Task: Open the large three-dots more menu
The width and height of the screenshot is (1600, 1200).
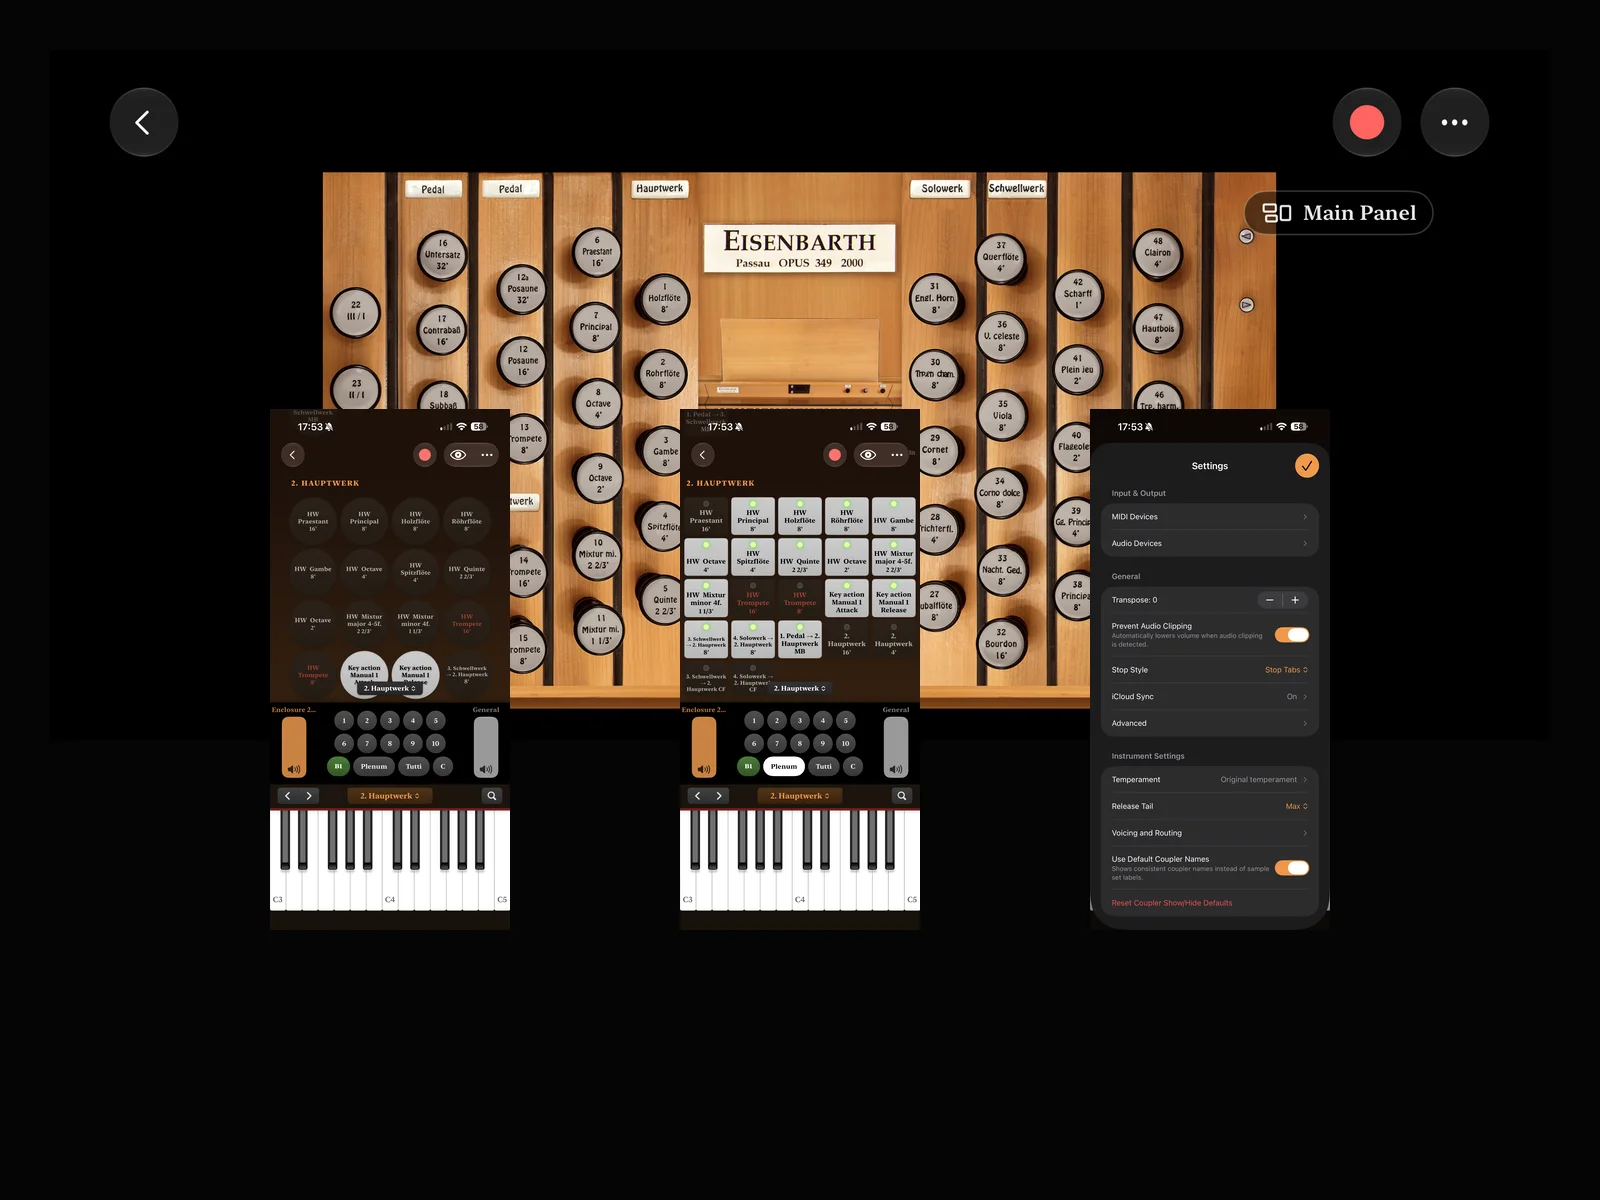Action: pos(1454,122)
